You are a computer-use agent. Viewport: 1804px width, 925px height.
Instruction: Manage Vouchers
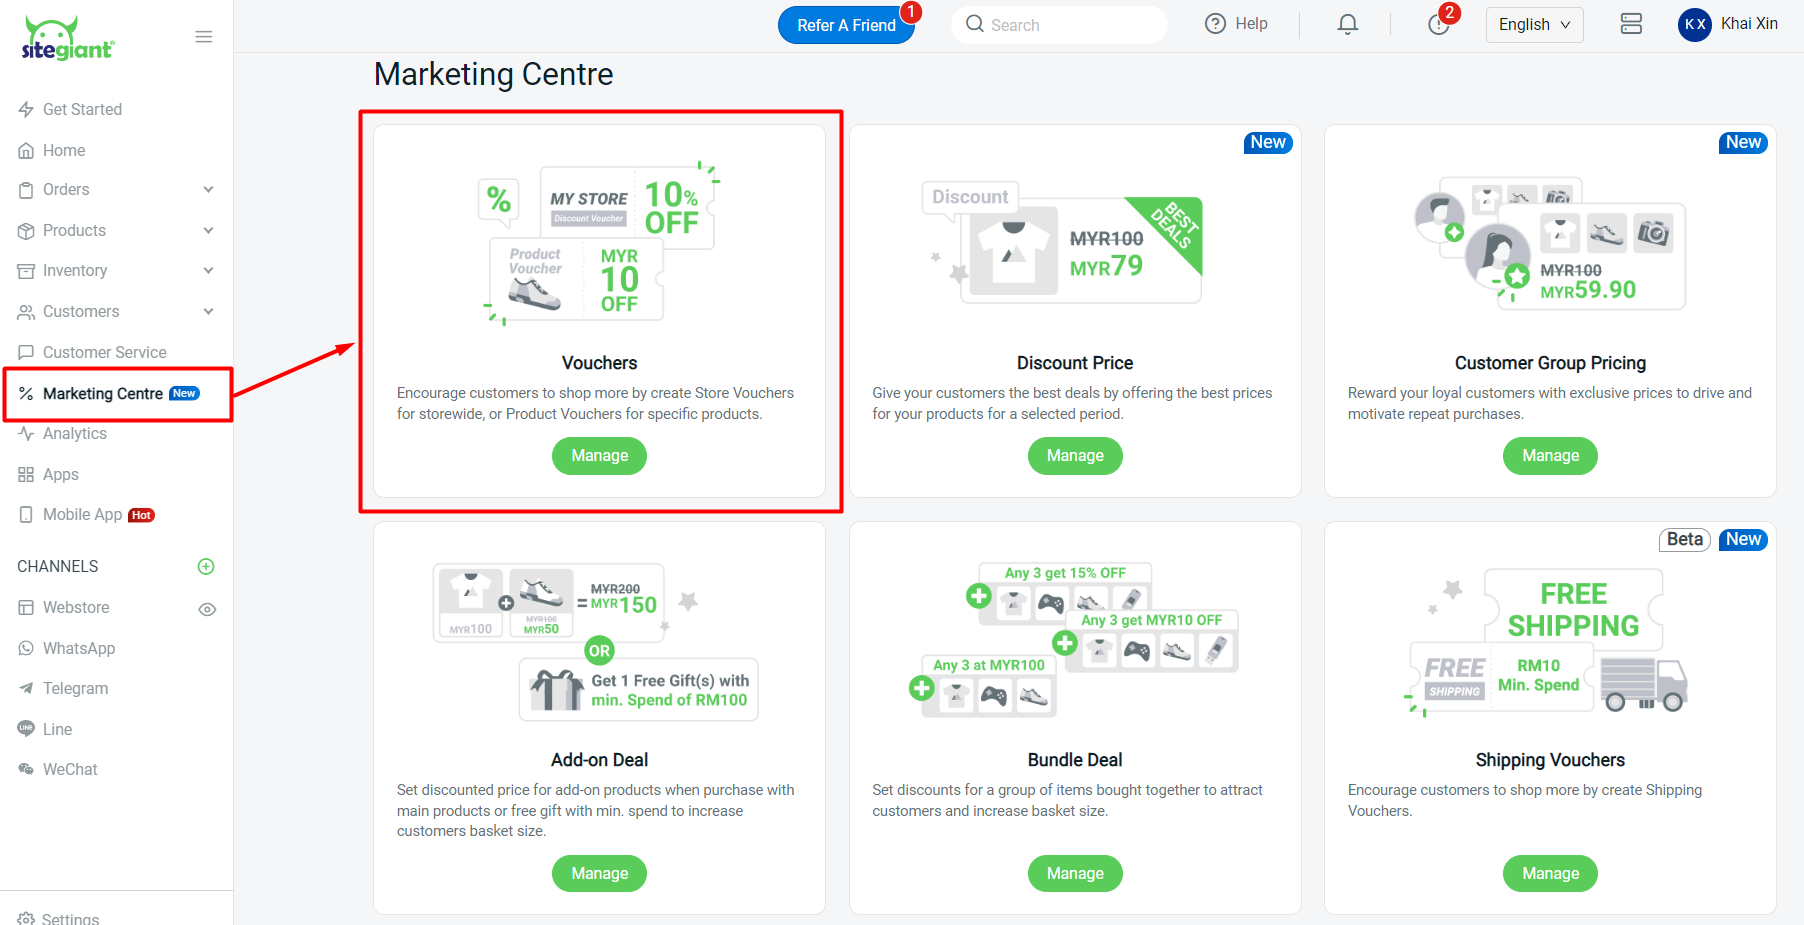tap(599, 456)
